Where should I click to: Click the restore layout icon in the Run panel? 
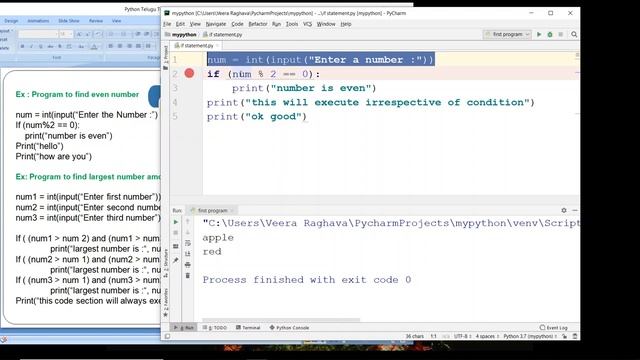coord(176,247)
